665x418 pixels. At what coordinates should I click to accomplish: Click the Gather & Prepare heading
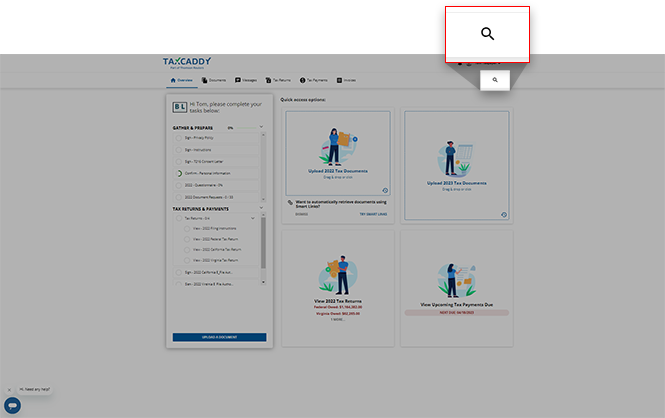pos(193,128)
